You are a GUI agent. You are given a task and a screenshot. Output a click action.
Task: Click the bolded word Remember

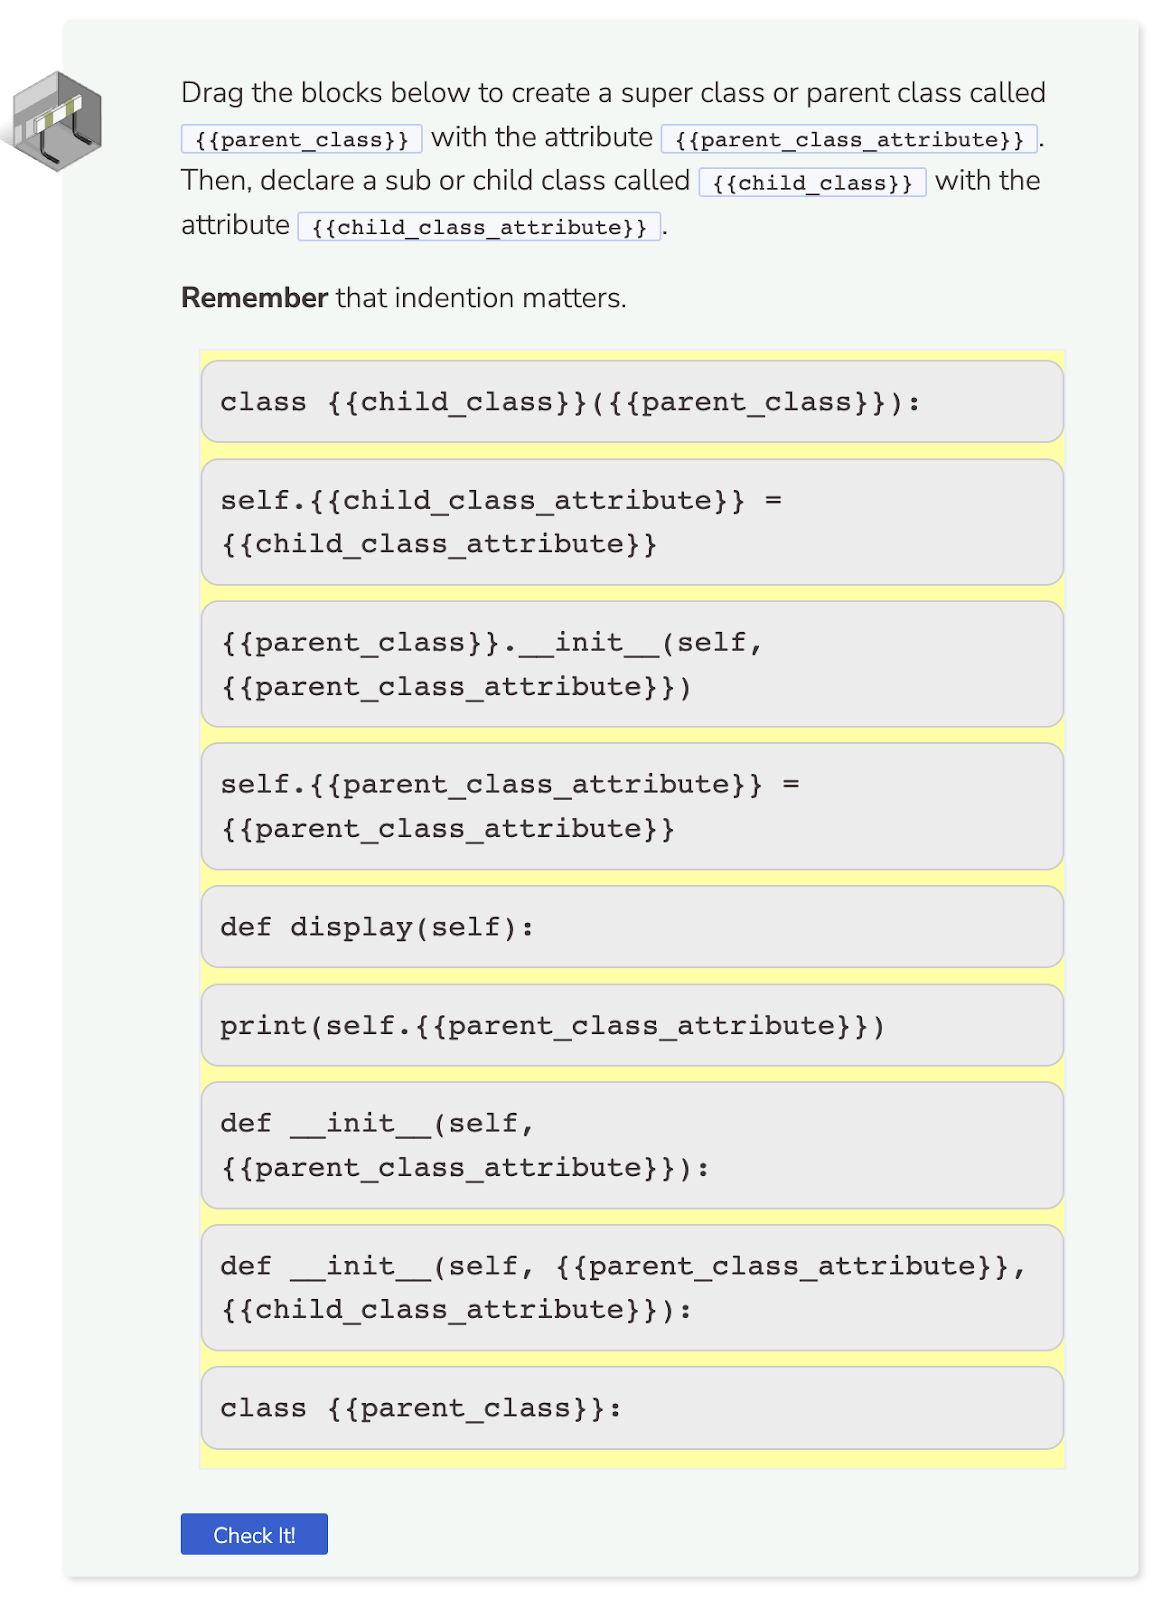[x=253, y=297]
